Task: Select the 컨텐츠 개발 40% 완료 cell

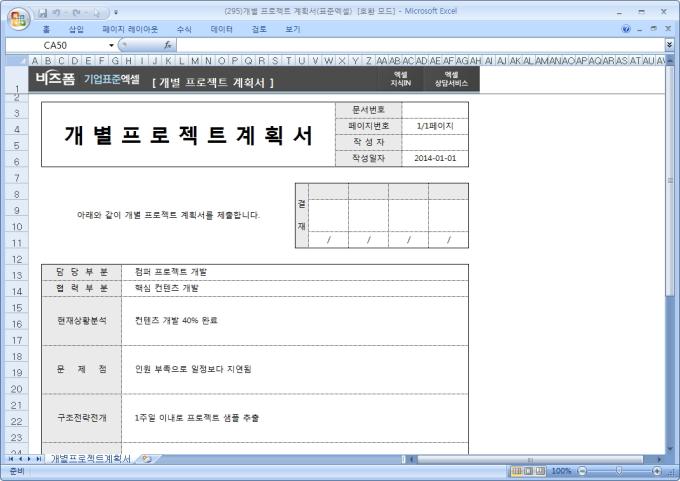Action: [295, 321]
